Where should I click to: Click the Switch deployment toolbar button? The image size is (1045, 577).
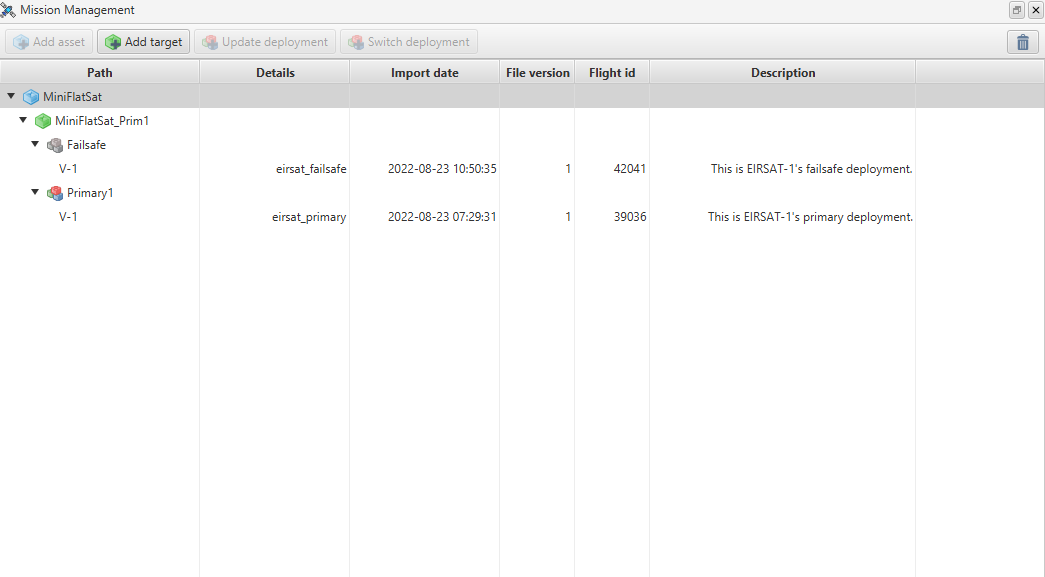pyautogui.click(x=409, y=42)
